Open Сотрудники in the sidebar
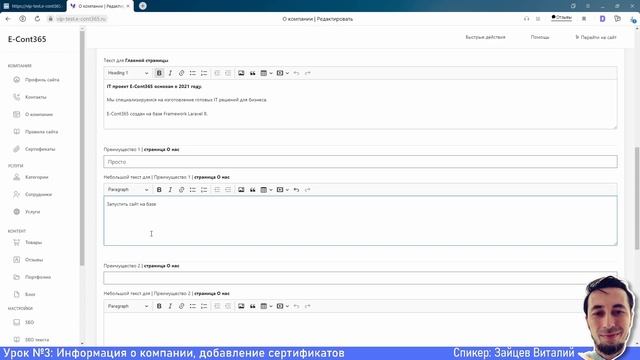The width and height of the screenshot is (640, 360). 33,195
